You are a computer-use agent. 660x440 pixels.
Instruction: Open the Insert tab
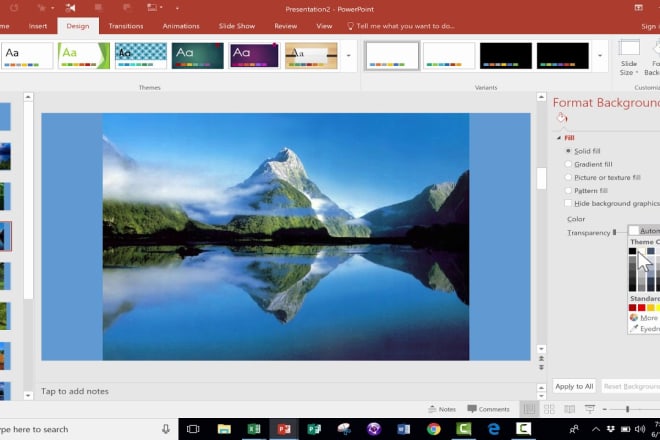pos(38,26)
